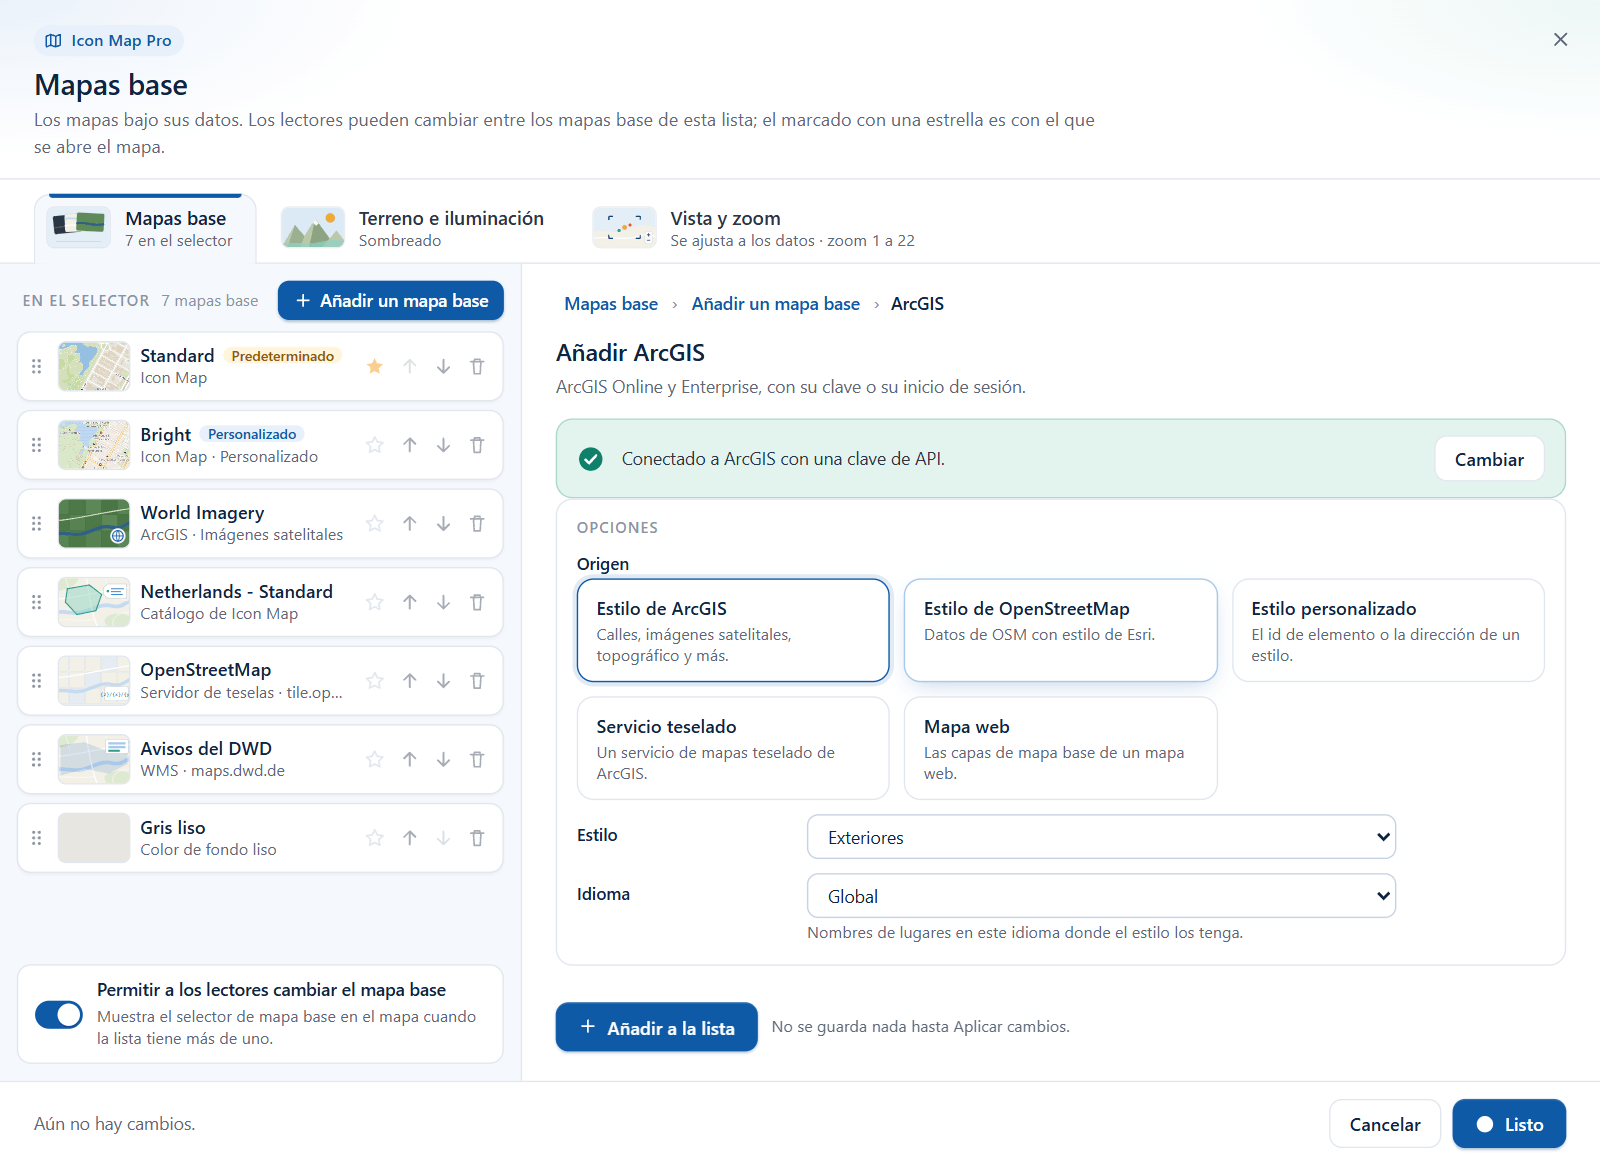Choose the Mapa web origin card
Viewport: 1600px width, 1165px height.
click(1060, 748)
